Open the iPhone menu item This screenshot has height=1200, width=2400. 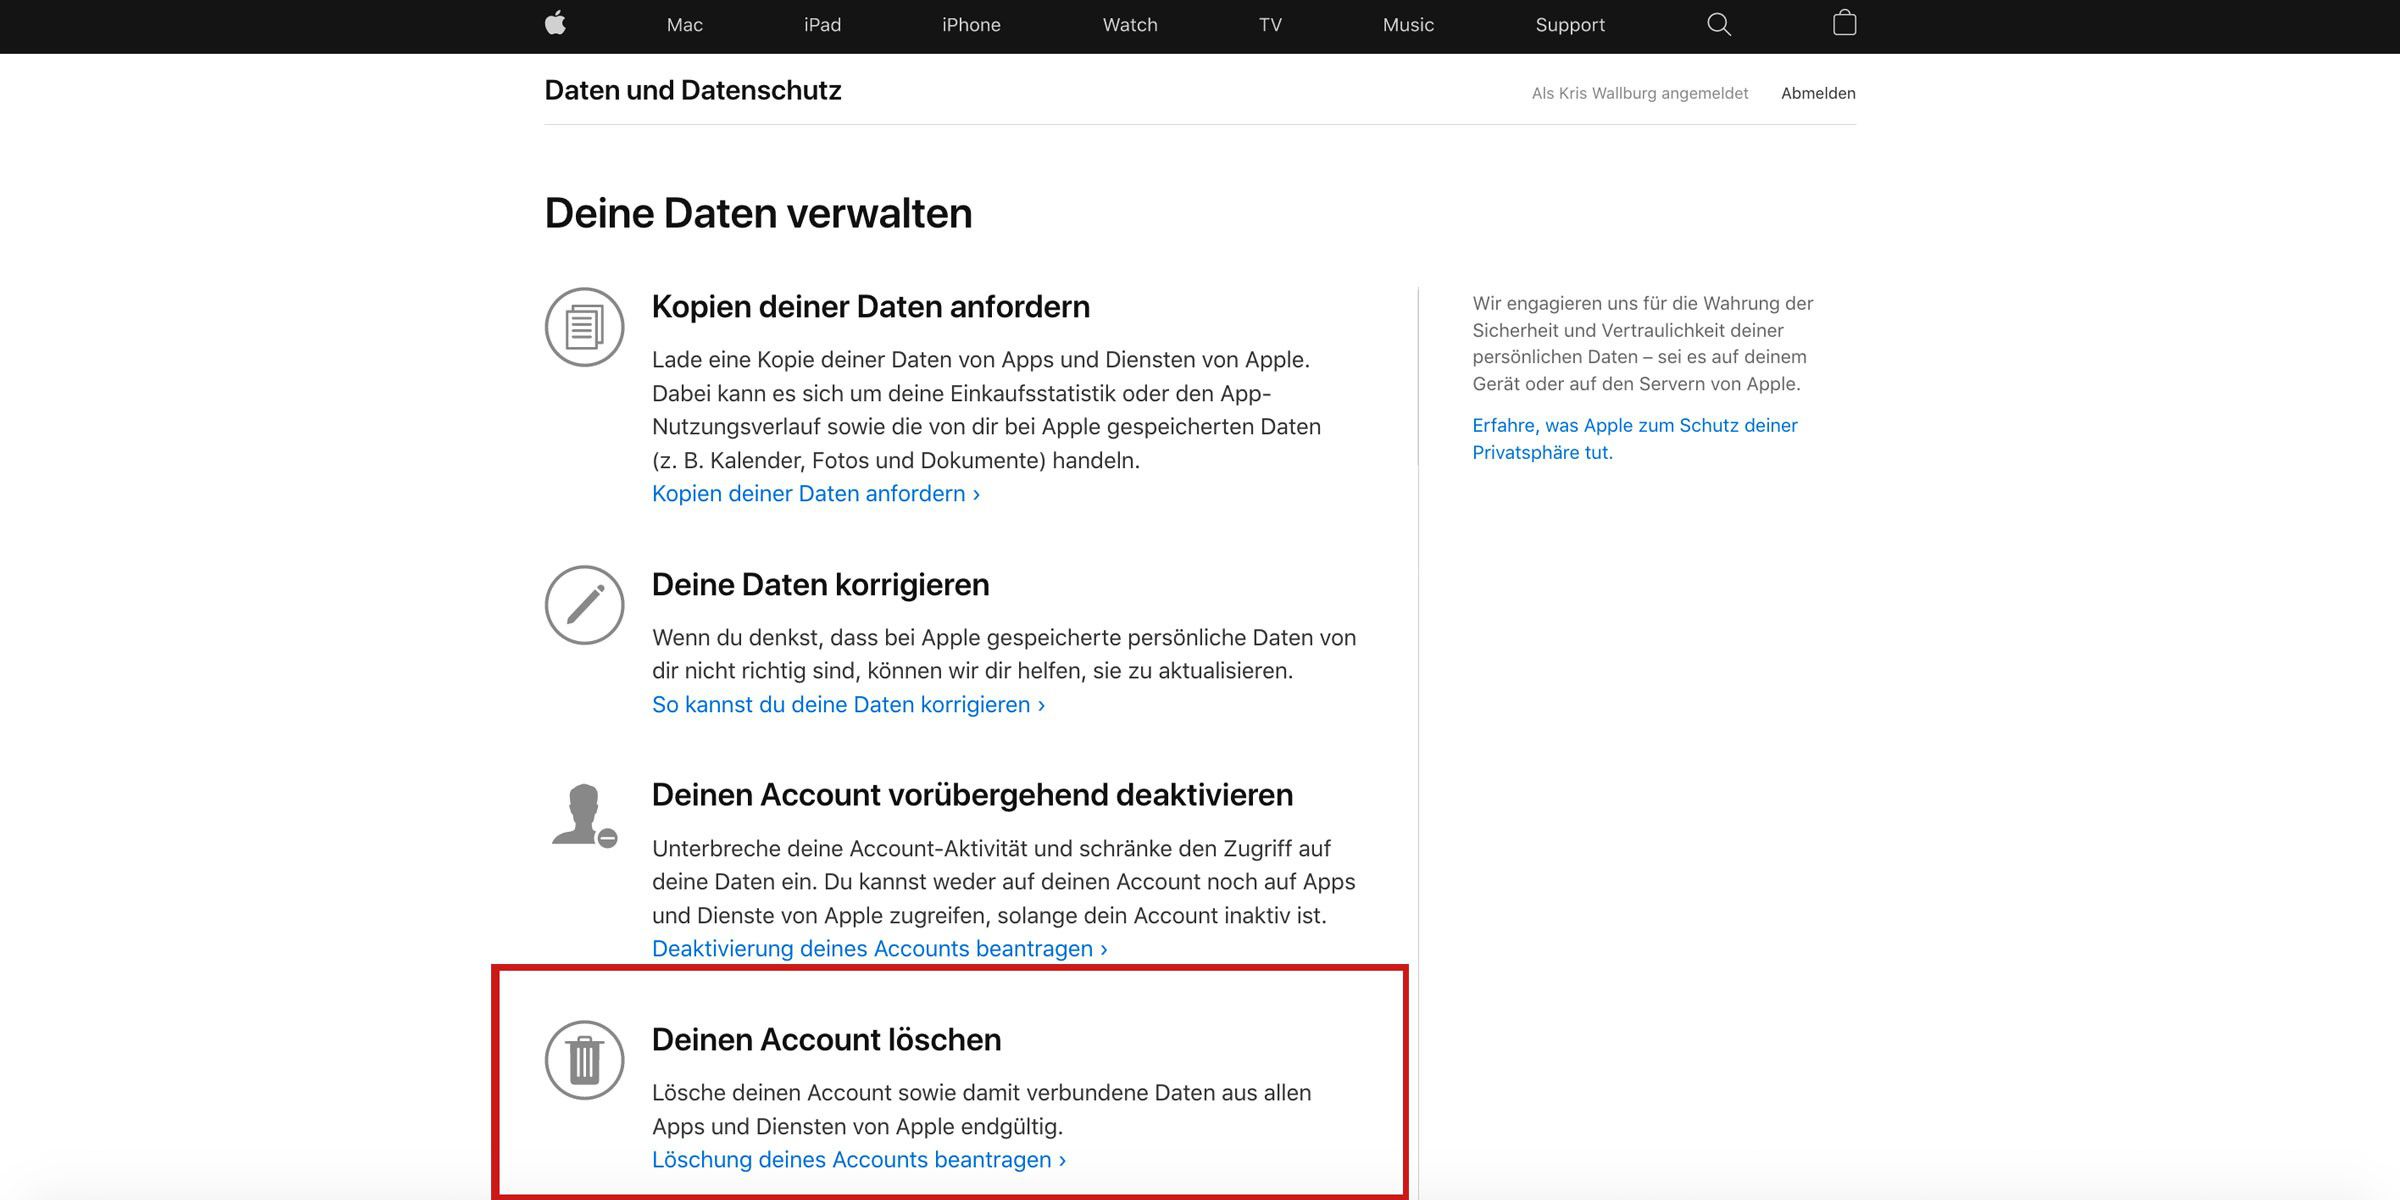[971, 25]
